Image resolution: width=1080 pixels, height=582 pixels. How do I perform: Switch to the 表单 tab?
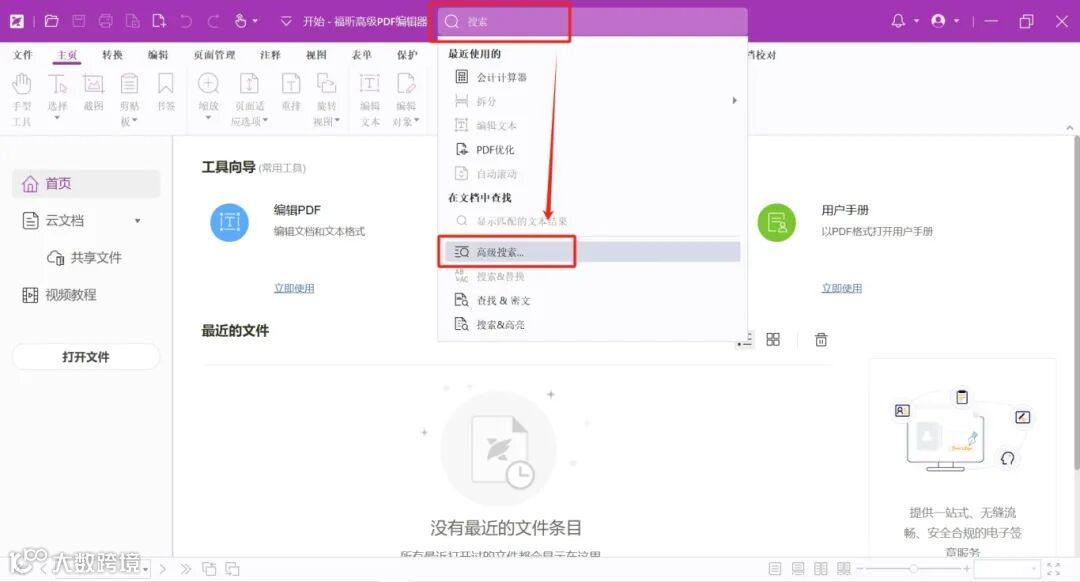coord(362,55)
